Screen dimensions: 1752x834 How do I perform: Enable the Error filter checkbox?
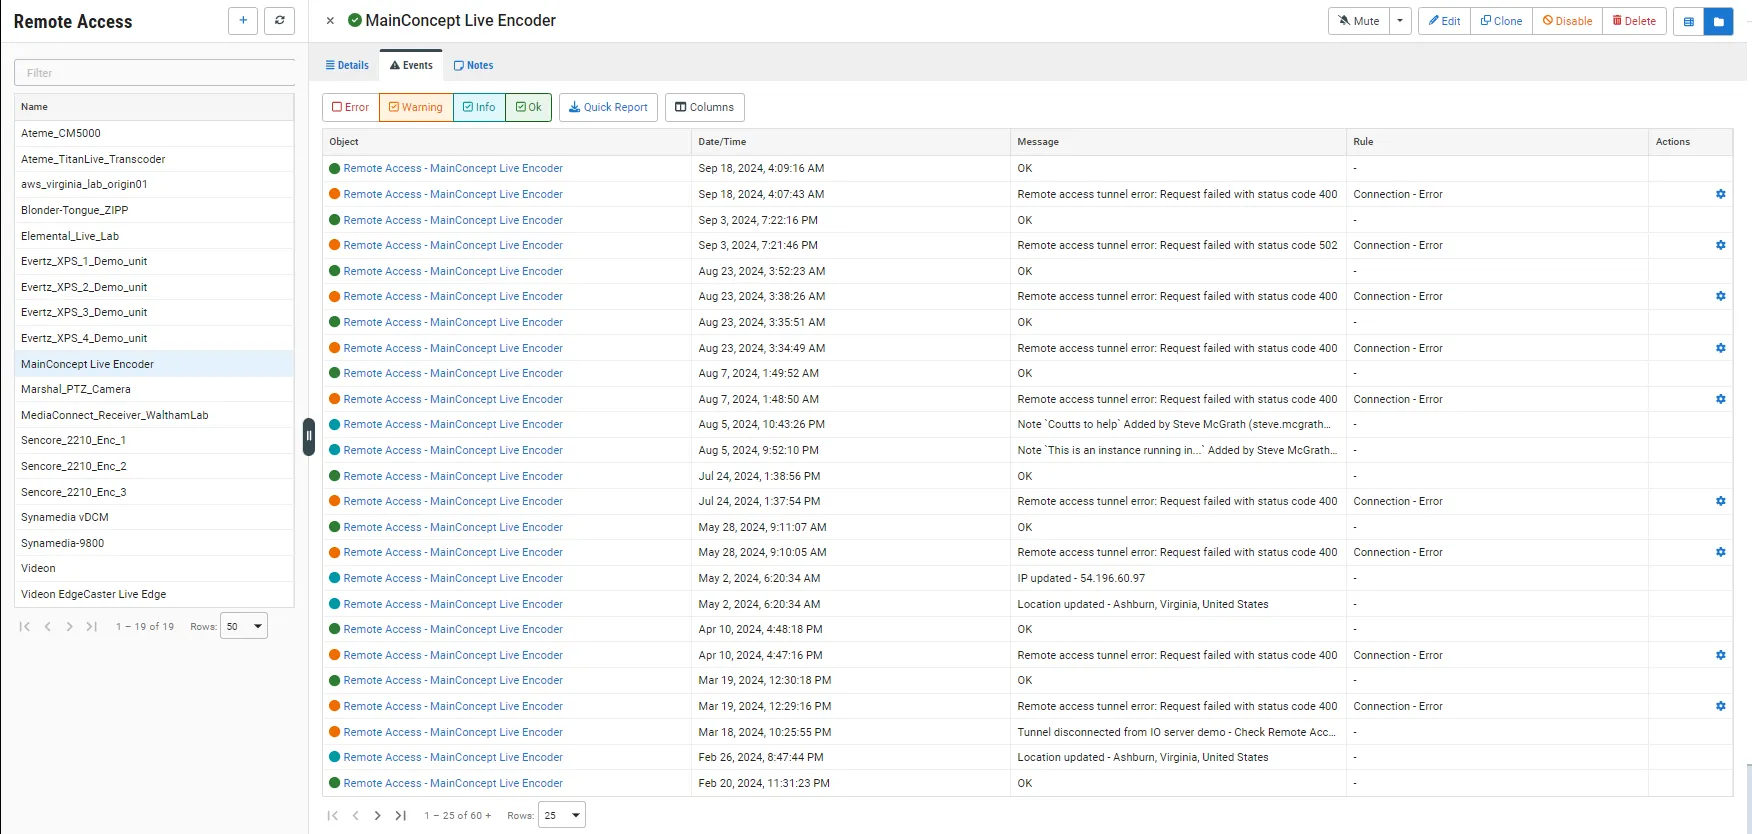point(351,107)
